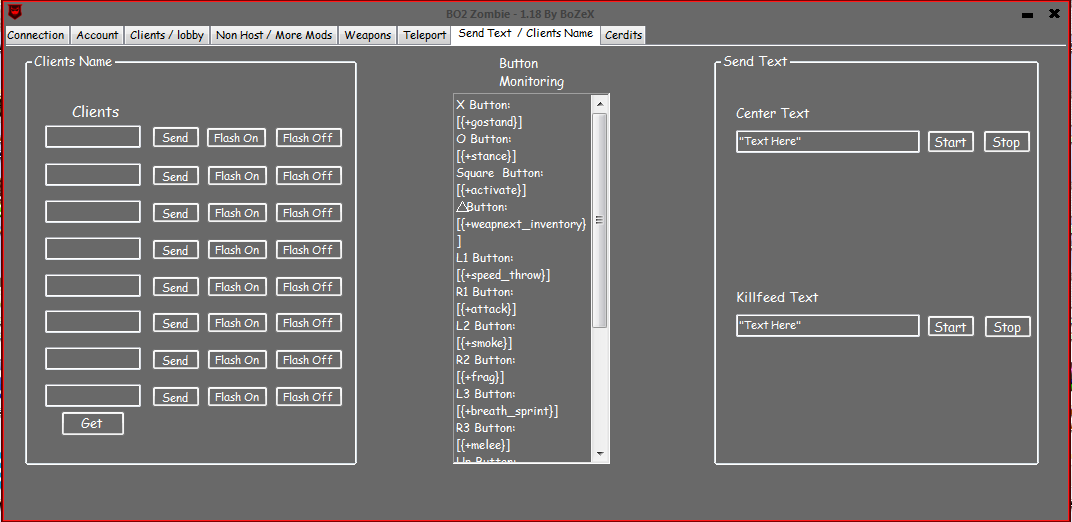Click Flash Off for the third client
The width and height of the screenshot is (1072, 522).
308,212
